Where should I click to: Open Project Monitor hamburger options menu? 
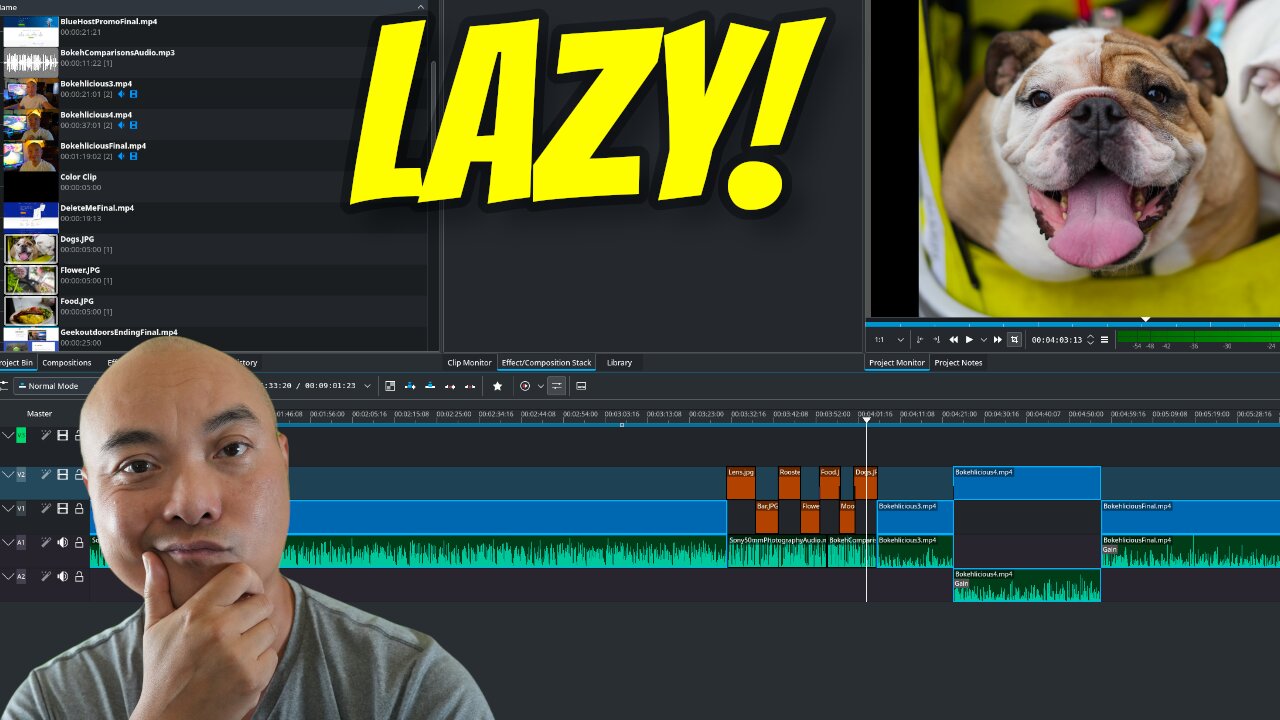pos(1104,340)
